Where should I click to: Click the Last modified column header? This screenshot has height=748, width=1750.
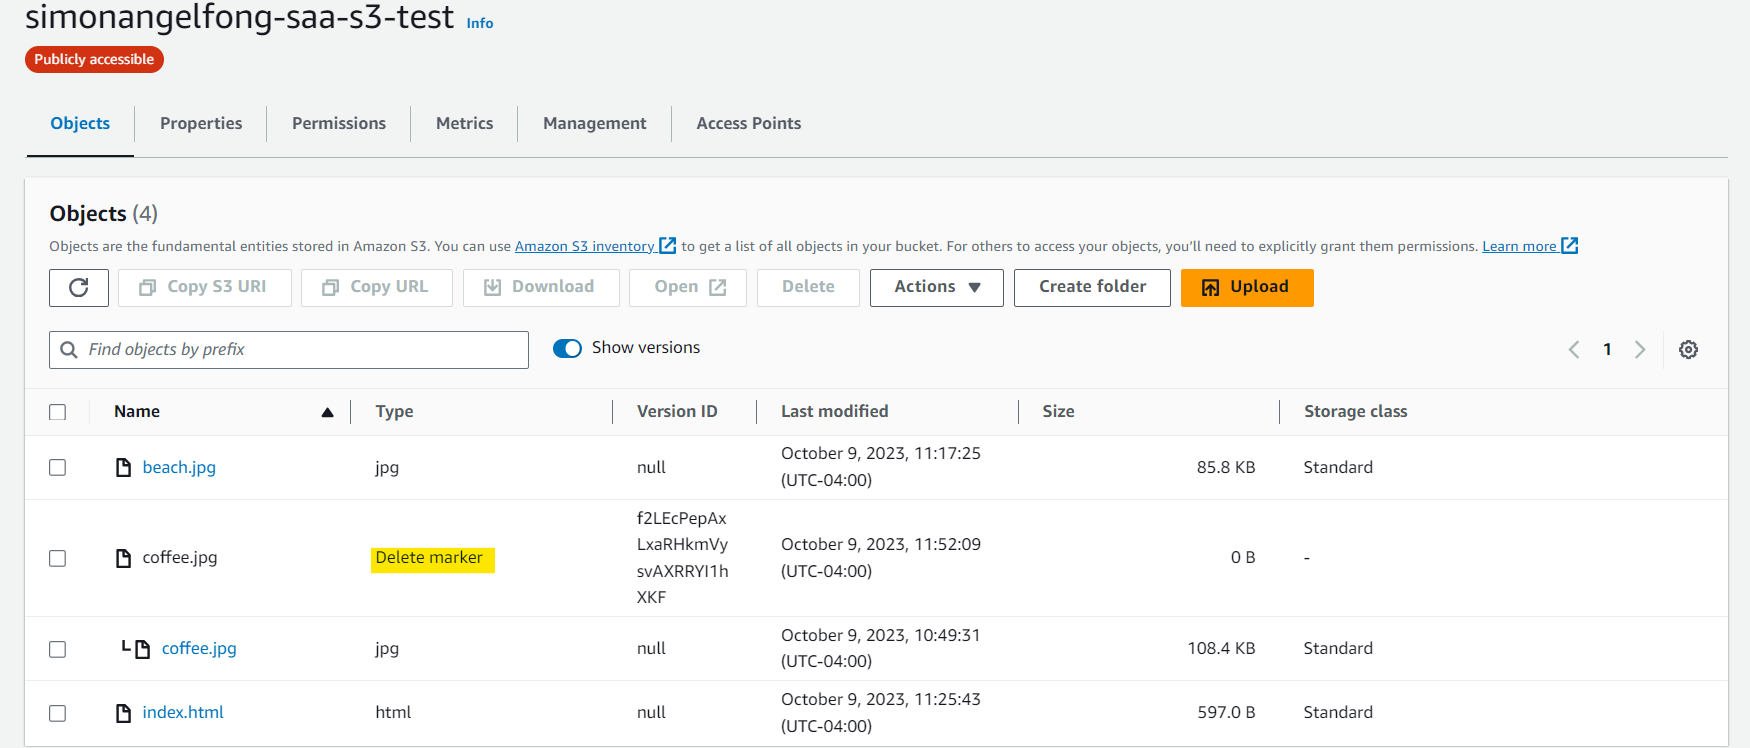tap(834, 411)
